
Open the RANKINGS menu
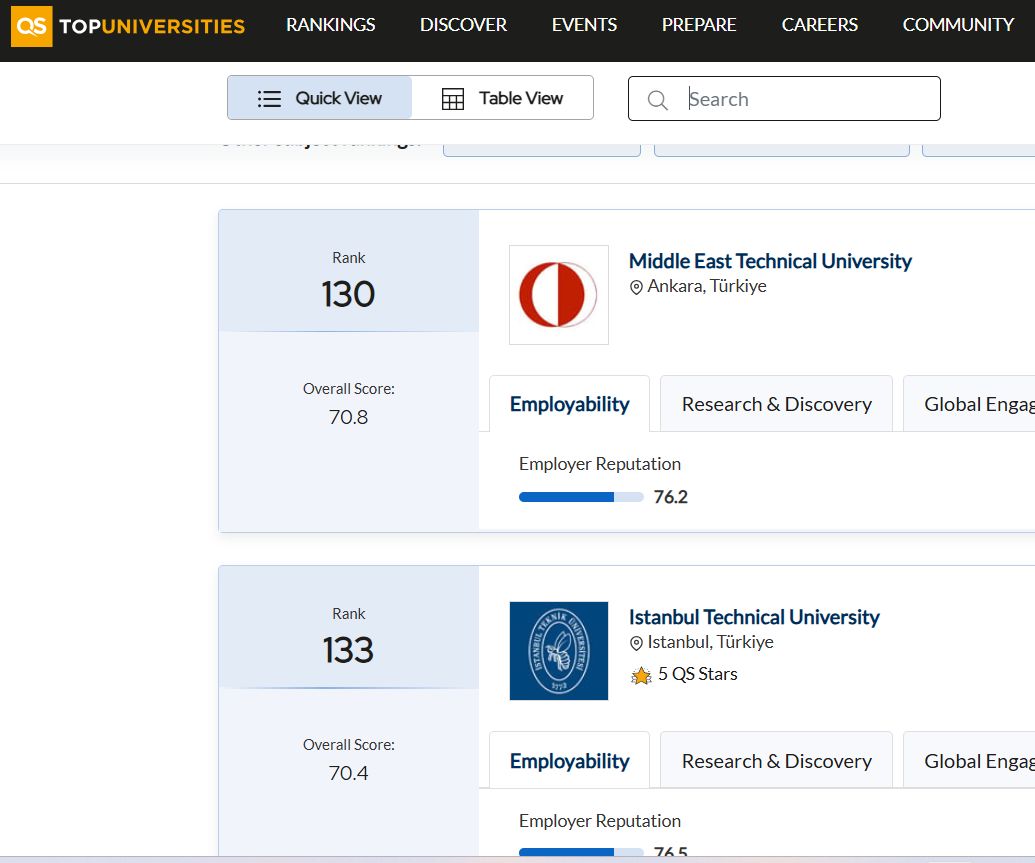(331, 25)
